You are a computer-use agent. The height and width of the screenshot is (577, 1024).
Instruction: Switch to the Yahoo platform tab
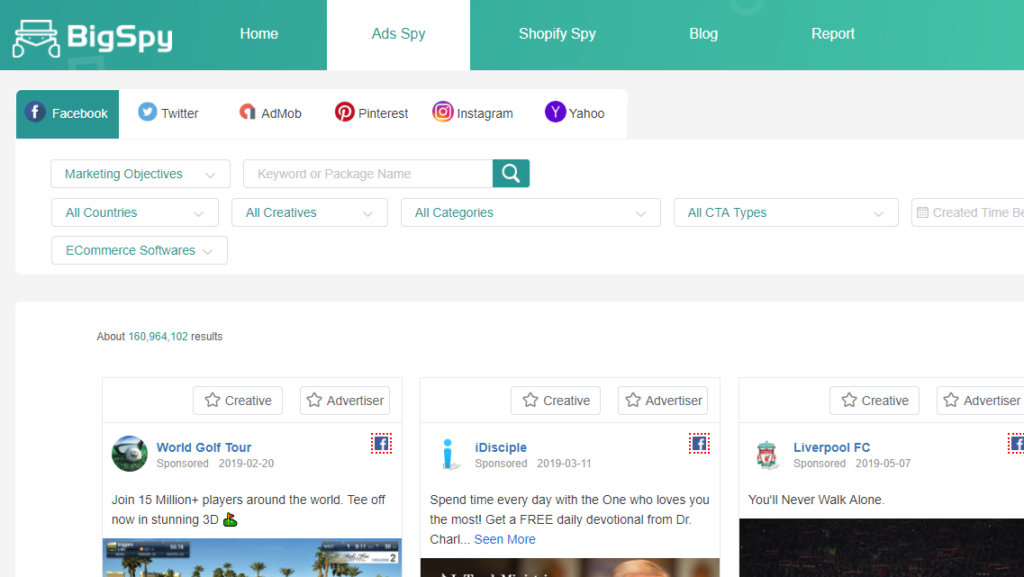click(575, 114)
